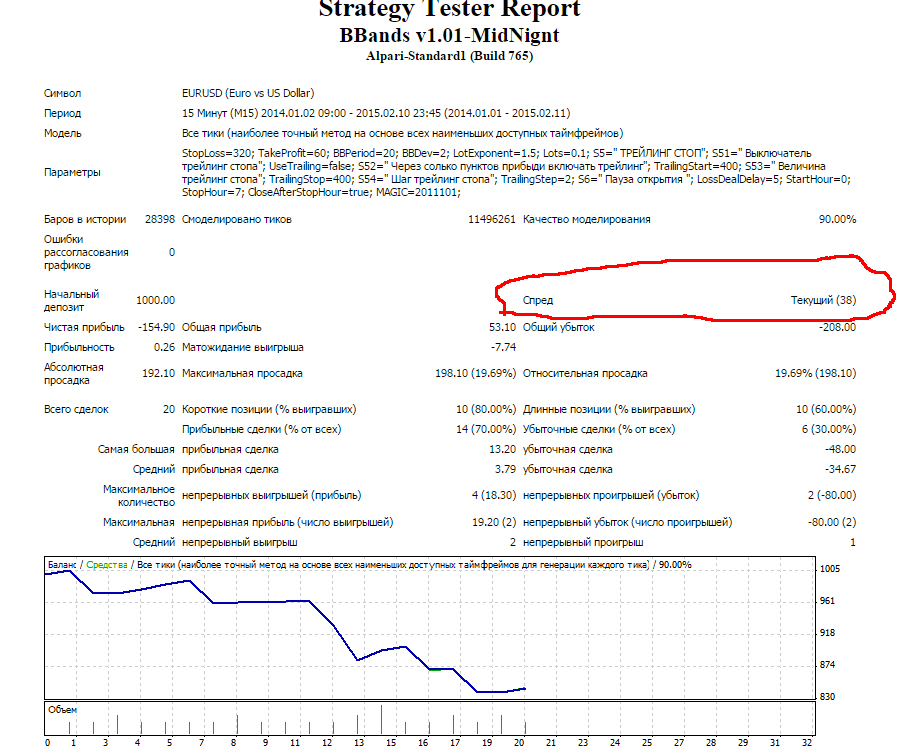This screenshot has width=898, height=754.
Task: Select the "15 Минут (M15)" period value
Action: tap(220, 113)
